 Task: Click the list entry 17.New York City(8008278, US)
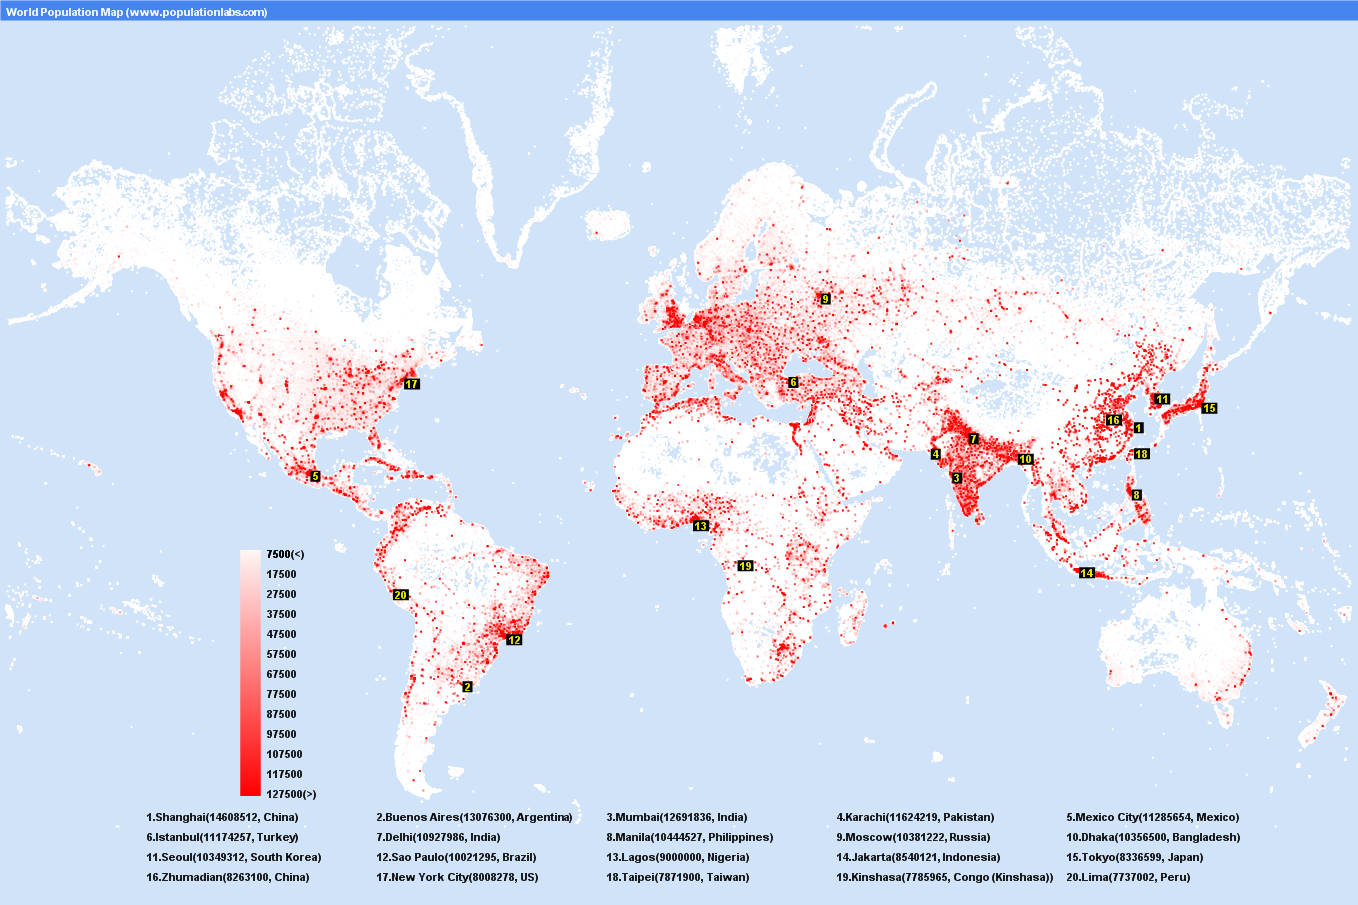[457, 877]
